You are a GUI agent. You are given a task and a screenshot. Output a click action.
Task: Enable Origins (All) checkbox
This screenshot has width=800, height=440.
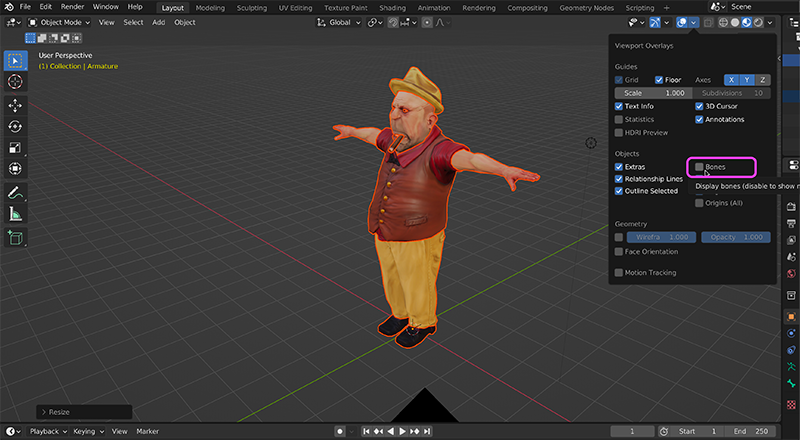click(699, 203)
